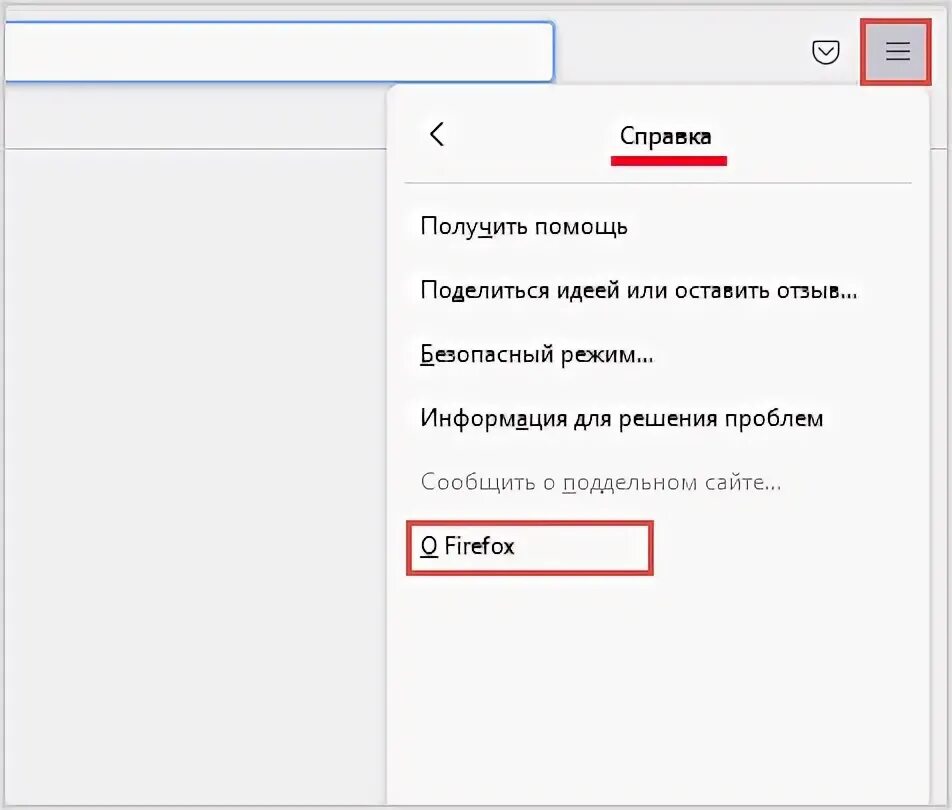Select the О Firefox menu entry
This screenshot has height=810, width=952.
point(529,547)
